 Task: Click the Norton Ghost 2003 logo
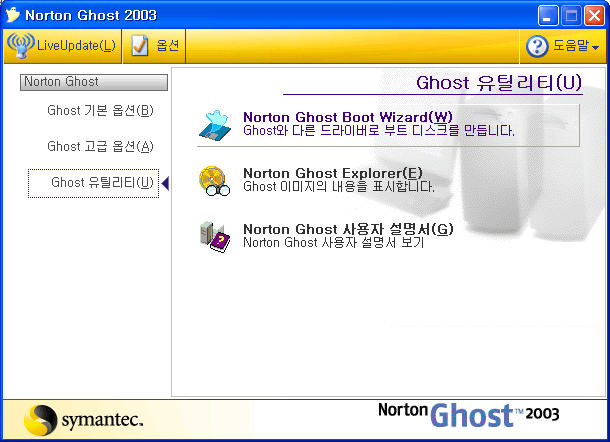point(468,414)
